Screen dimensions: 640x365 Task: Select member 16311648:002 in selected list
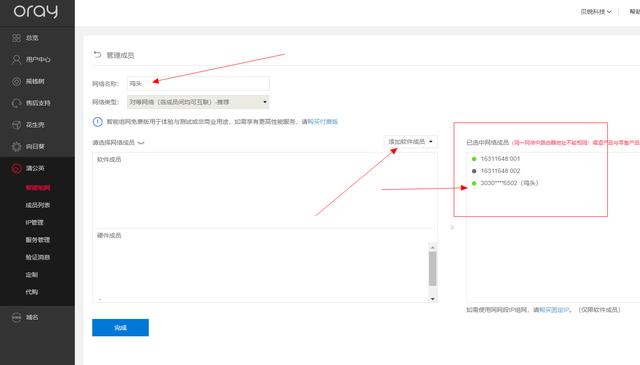pos(500,171)
